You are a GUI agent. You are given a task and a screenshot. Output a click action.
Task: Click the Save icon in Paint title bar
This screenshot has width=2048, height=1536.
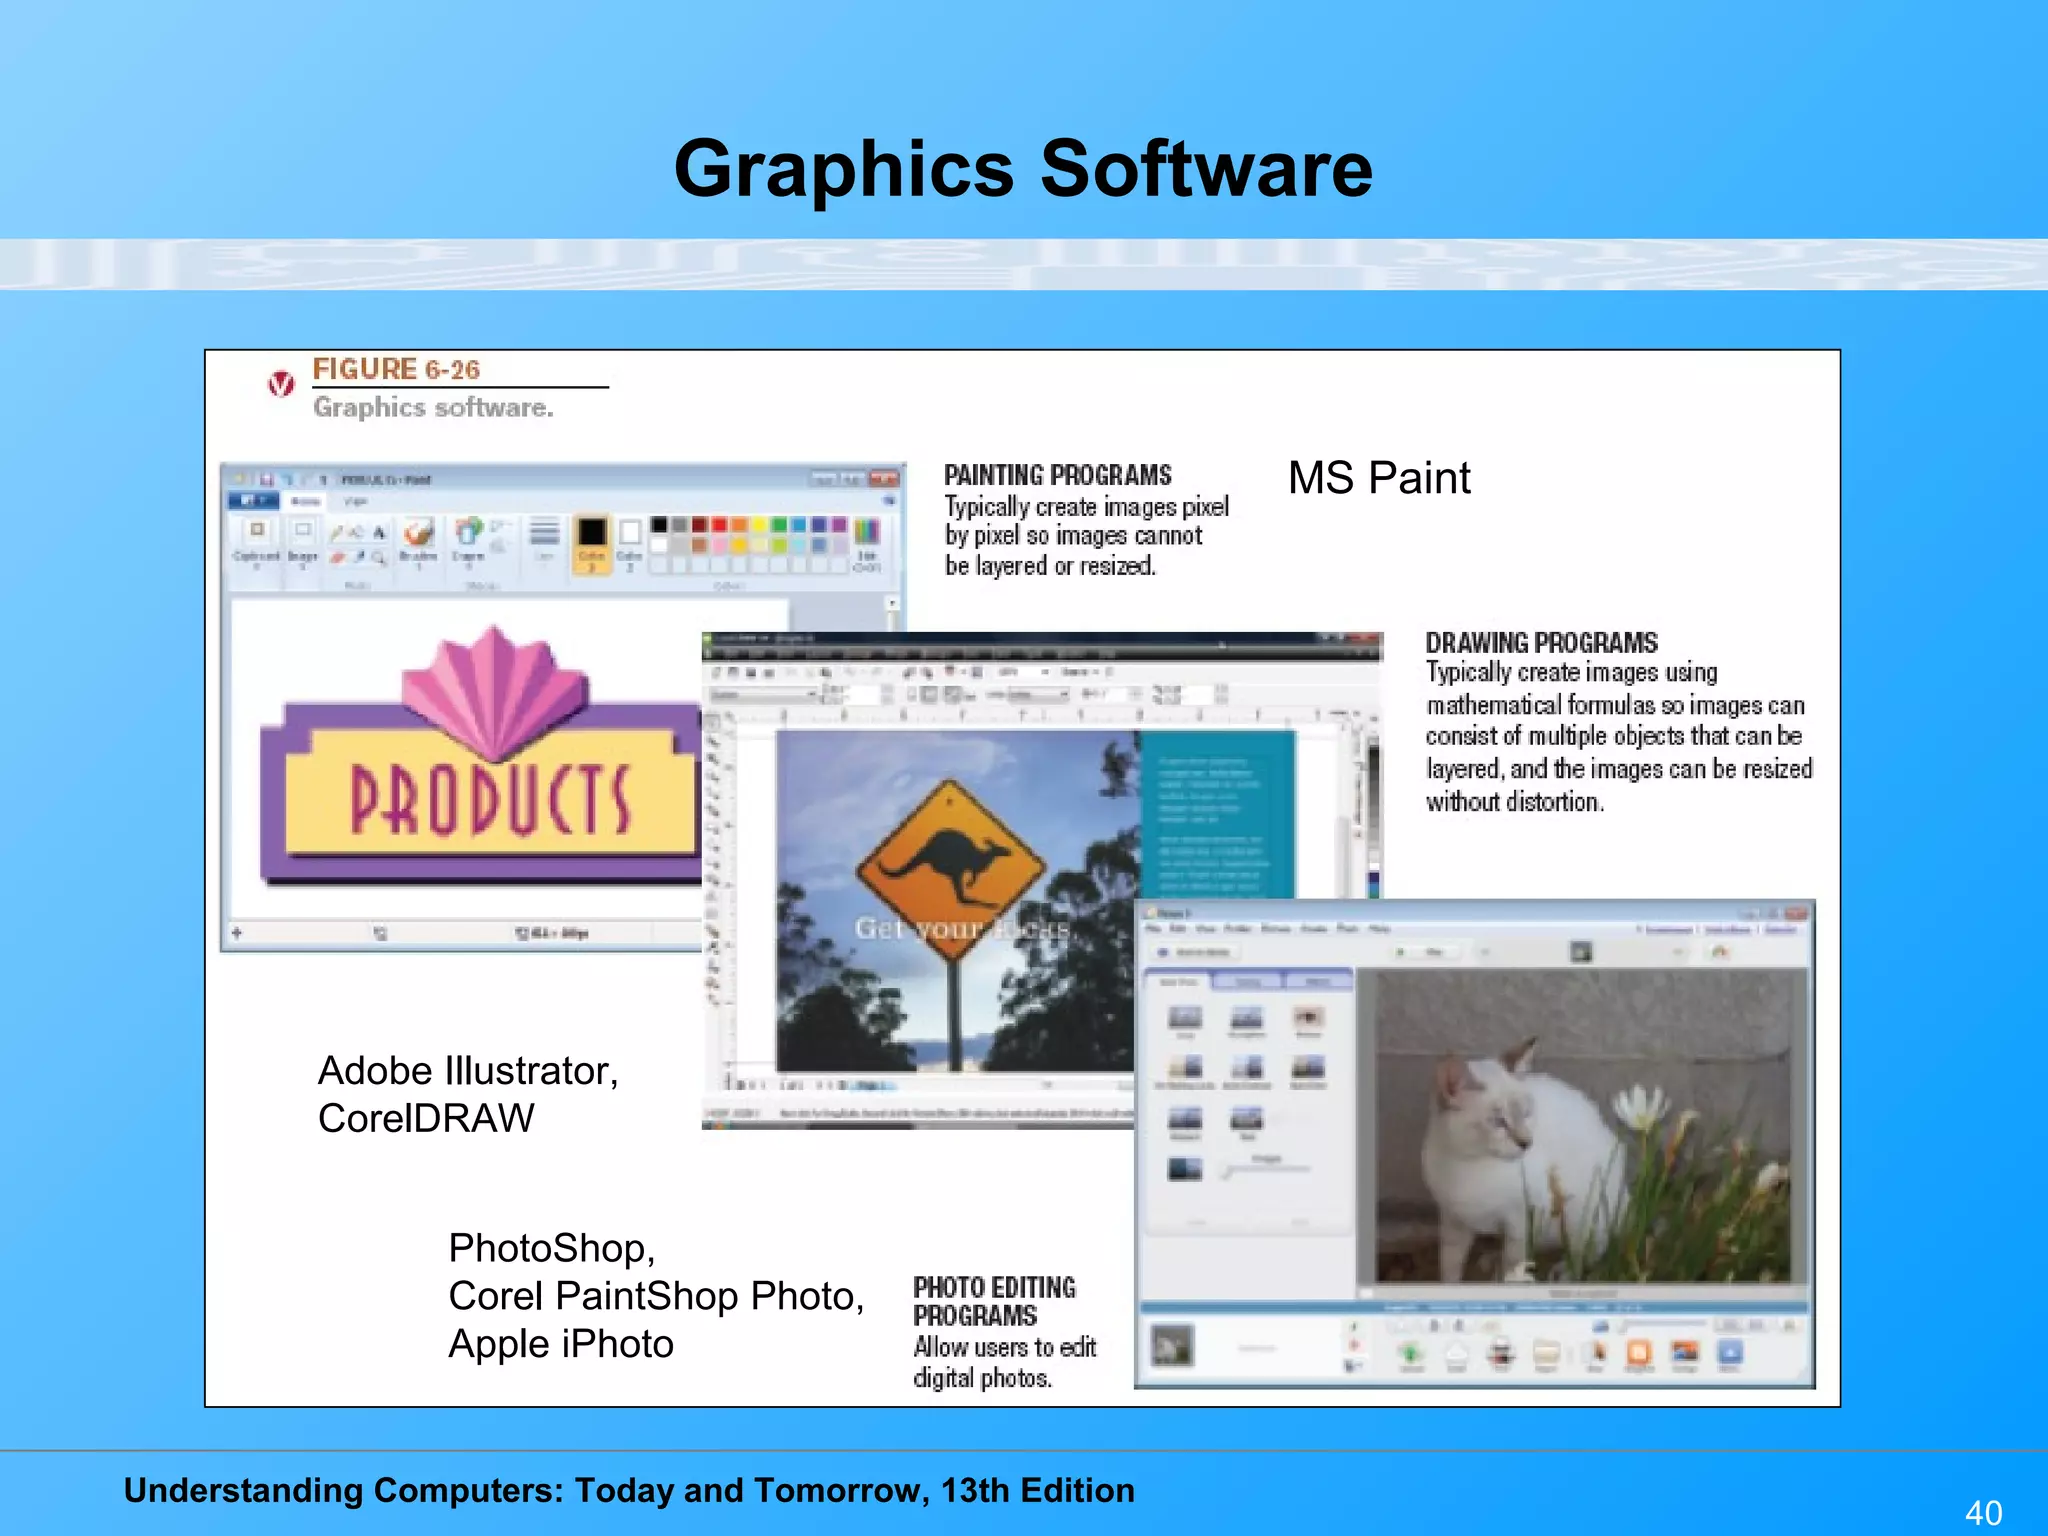(266, 480)
